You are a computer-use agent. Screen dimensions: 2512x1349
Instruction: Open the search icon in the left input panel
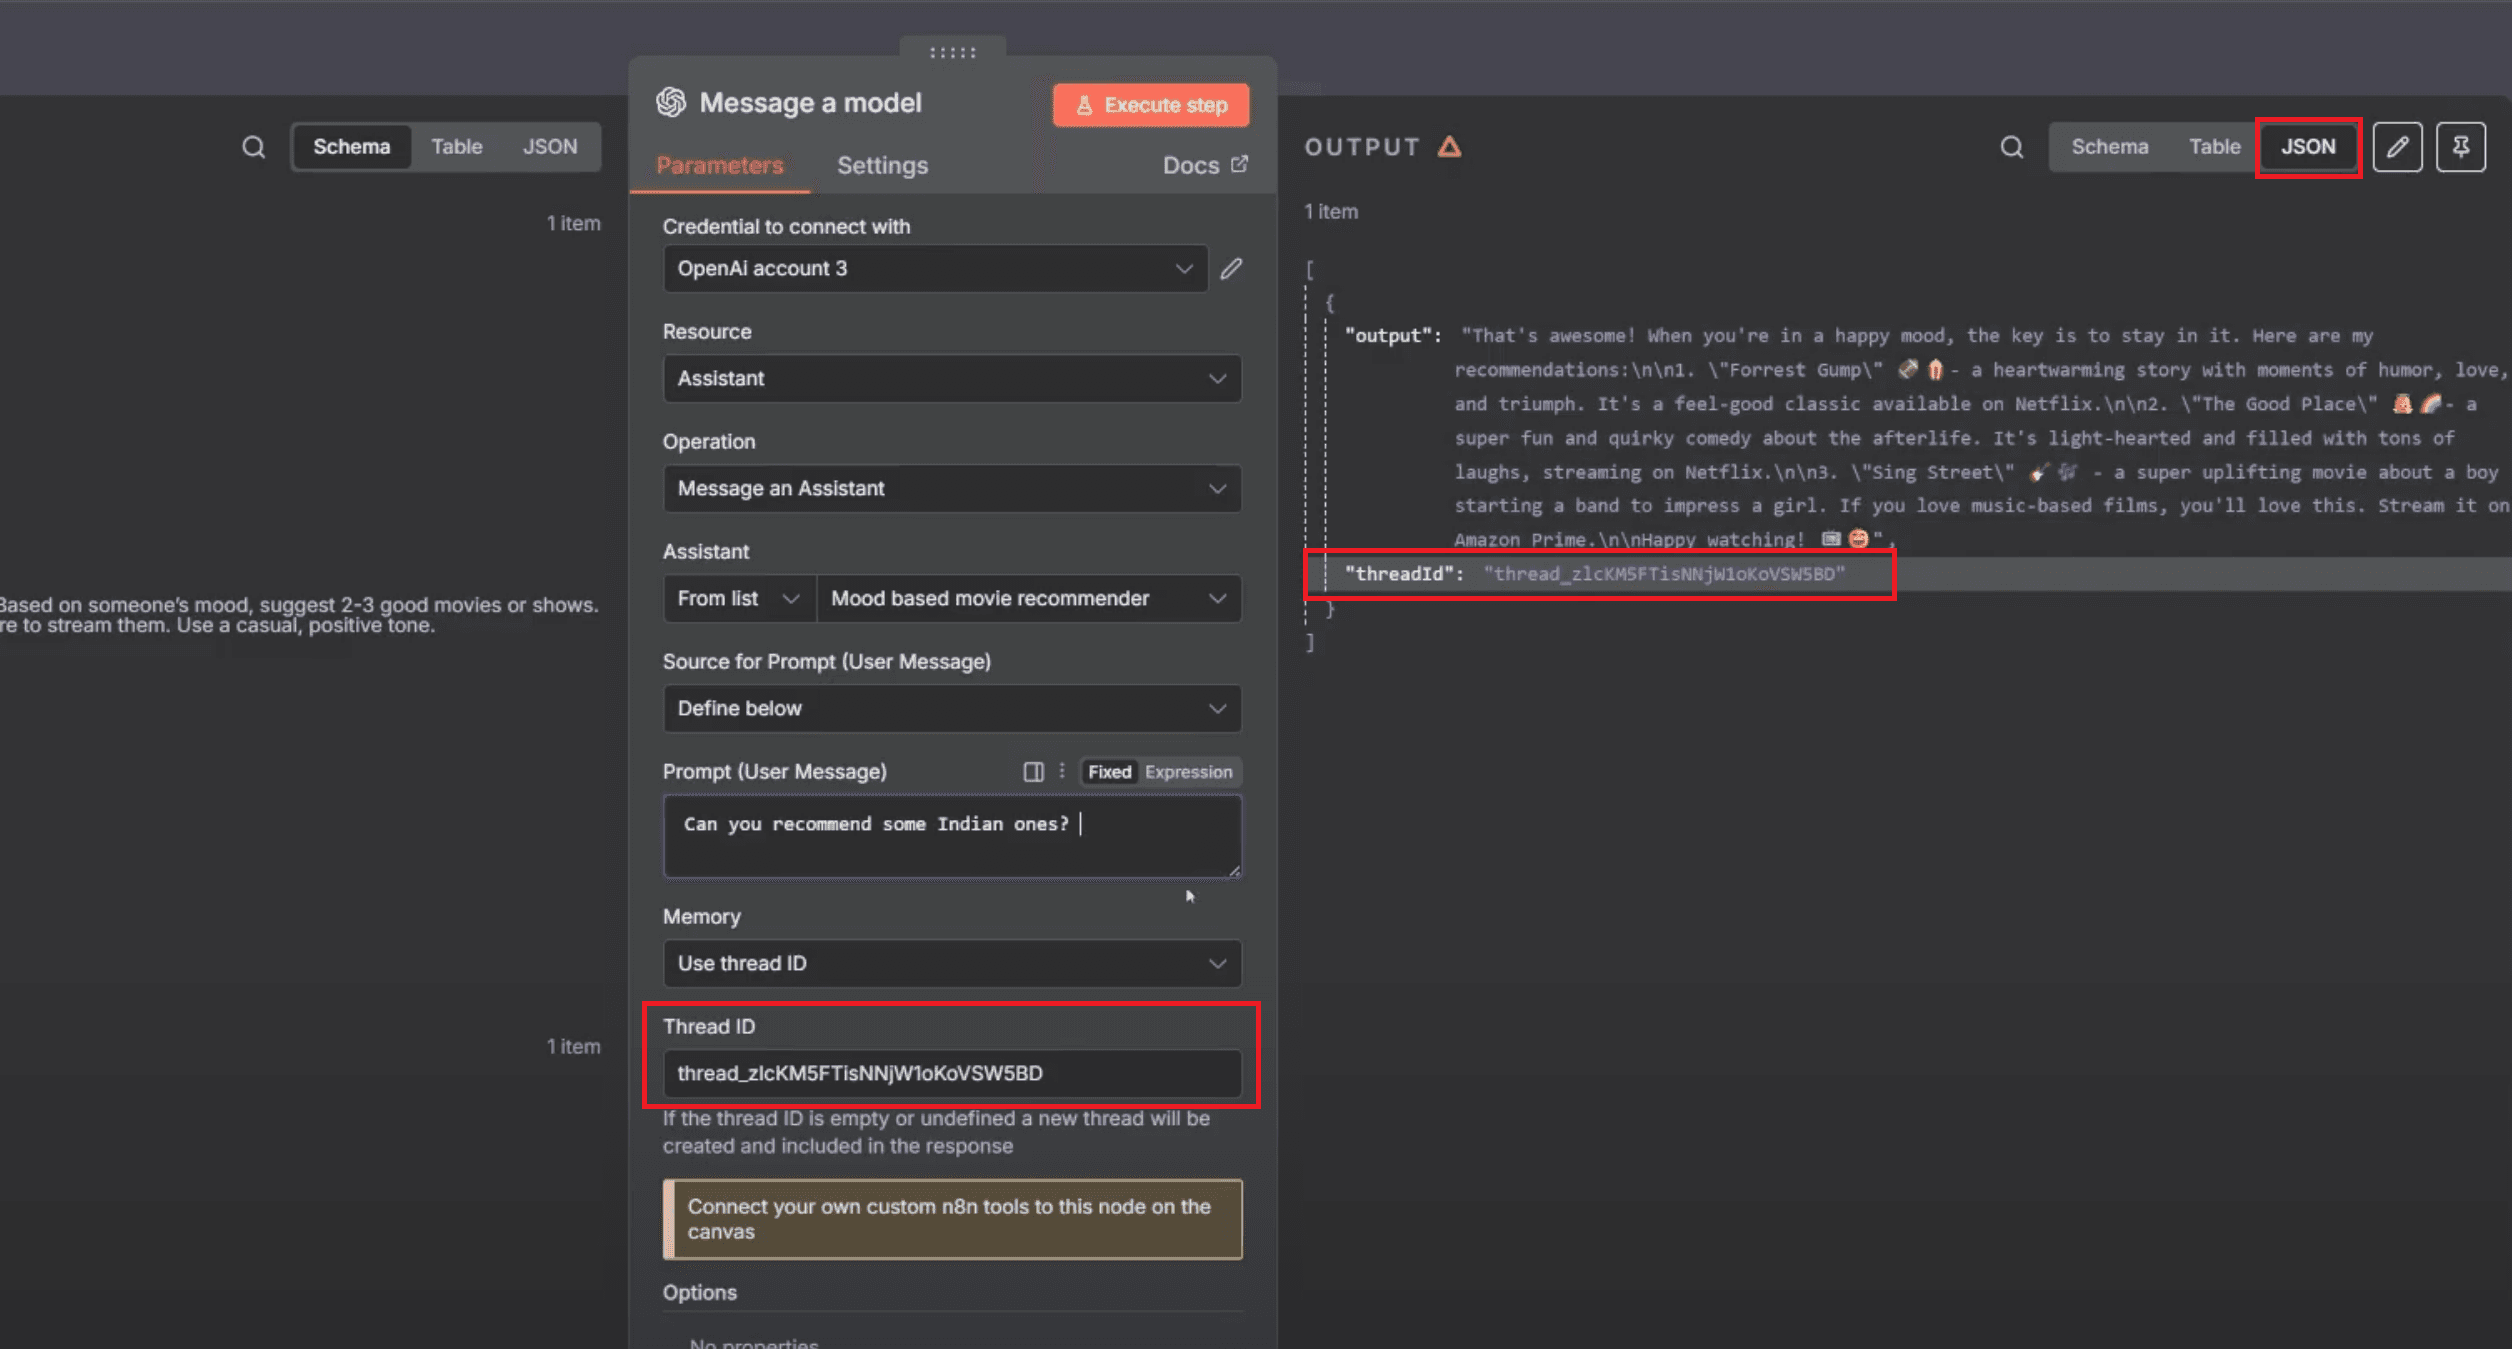click(x=253, y=146)
